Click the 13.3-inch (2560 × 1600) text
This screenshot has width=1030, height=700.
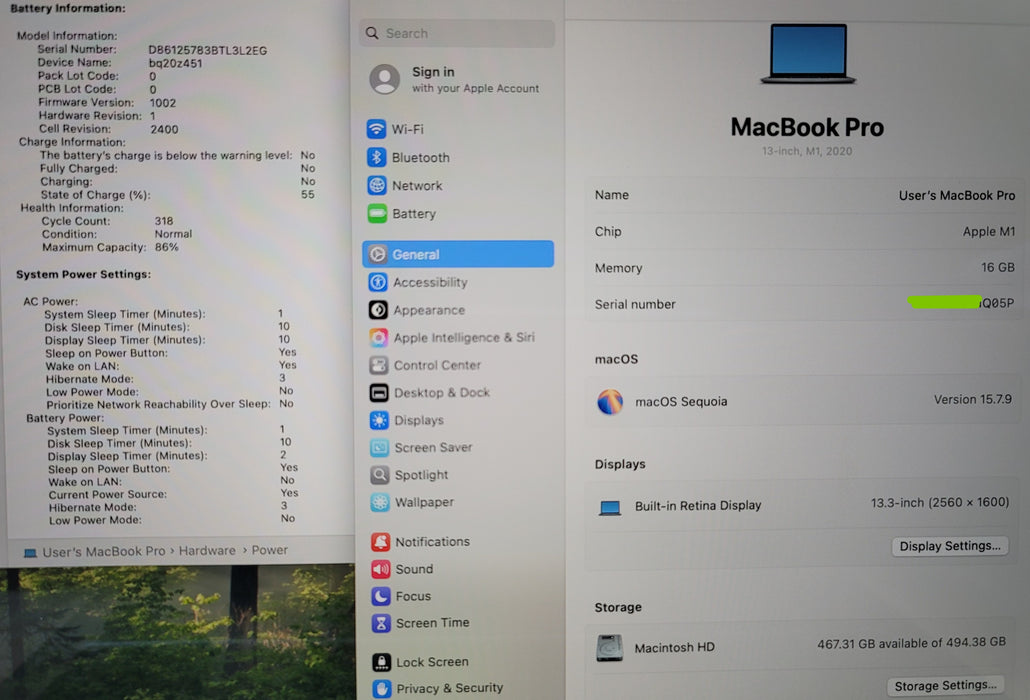point(940,502)
